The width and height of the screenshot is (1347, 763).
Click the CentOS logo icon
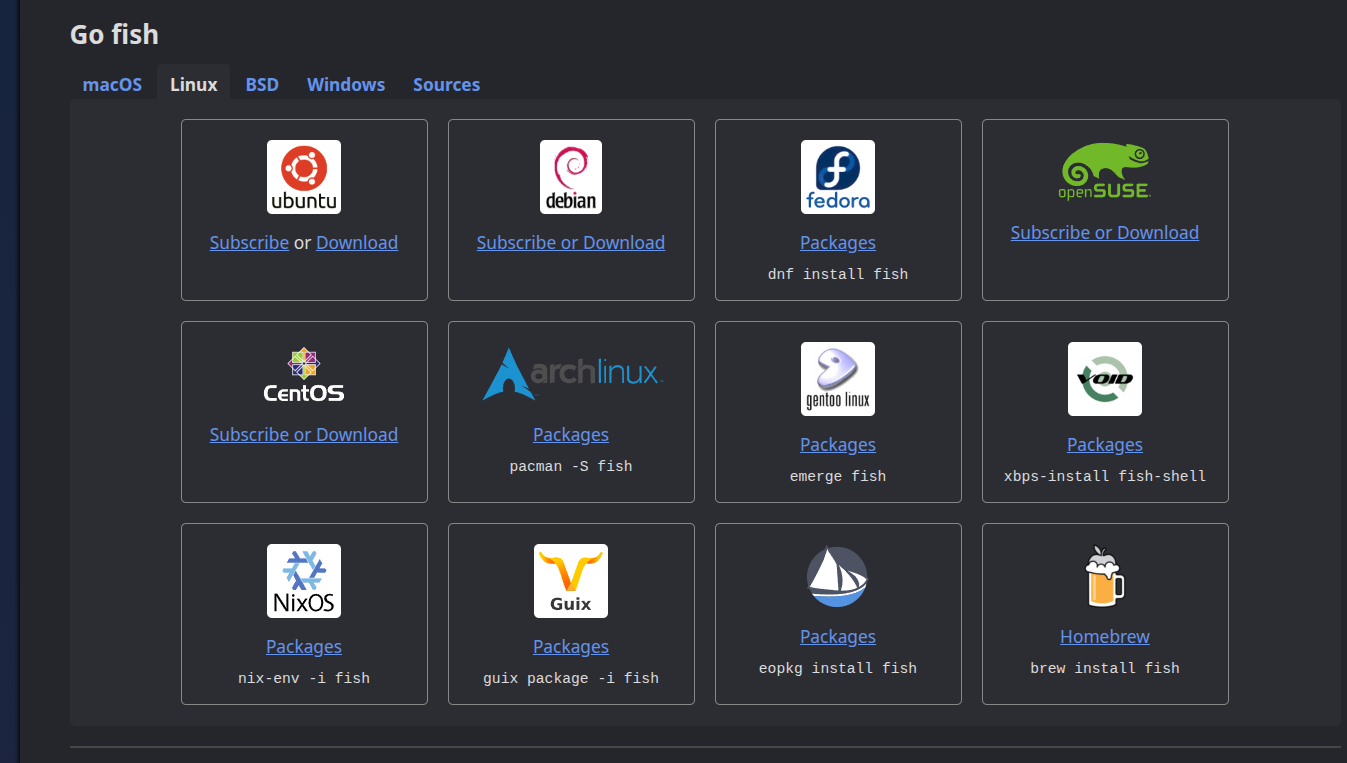(304, 374)
